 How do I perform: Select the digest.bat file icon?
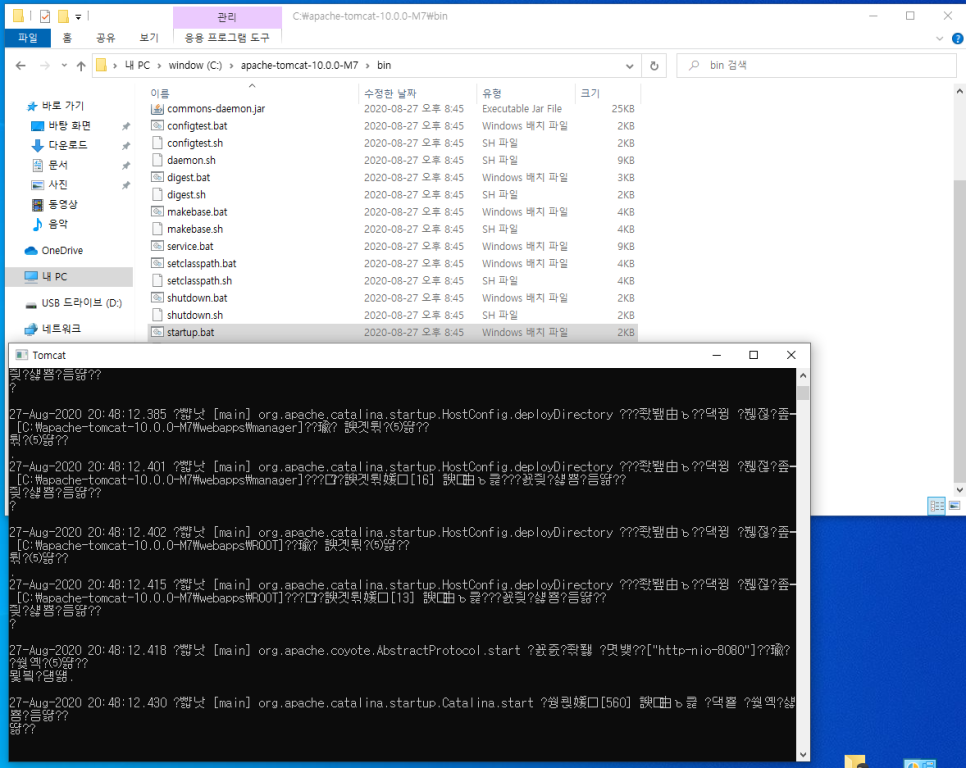click(158, 177)
